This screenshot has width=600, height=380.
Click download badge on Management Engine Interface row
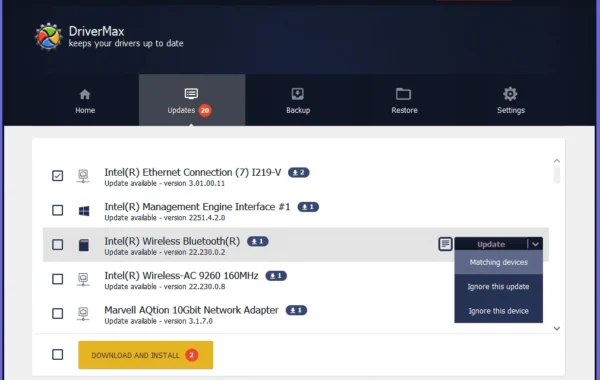pyautogui.click(x=308, y=207)
